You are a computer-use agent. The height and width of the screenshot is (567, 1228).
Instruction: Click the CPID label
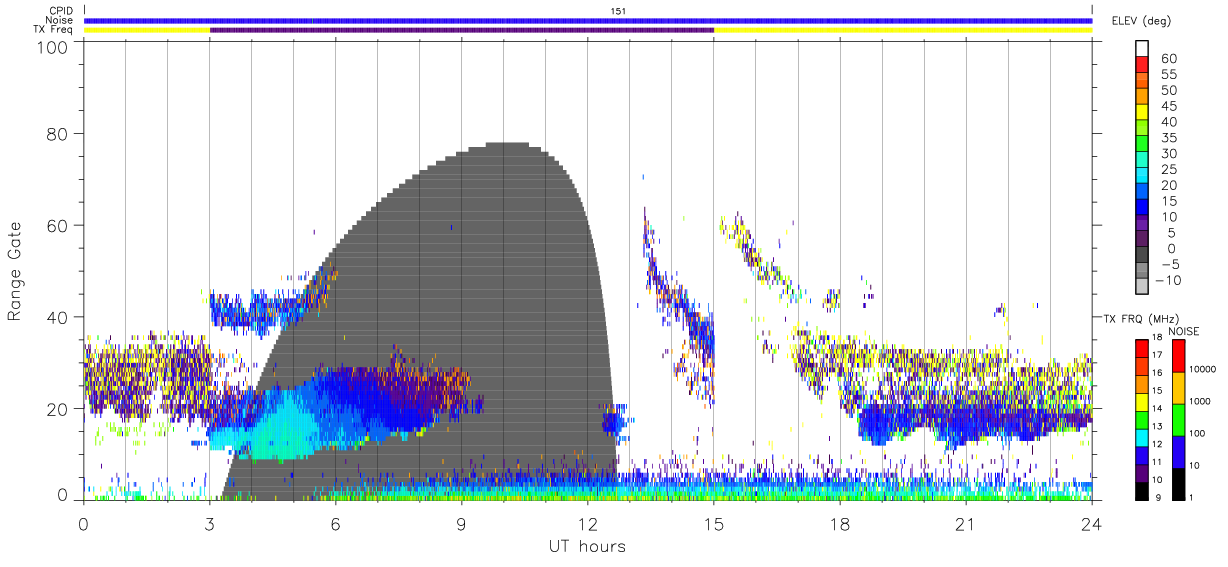[61, 11]
